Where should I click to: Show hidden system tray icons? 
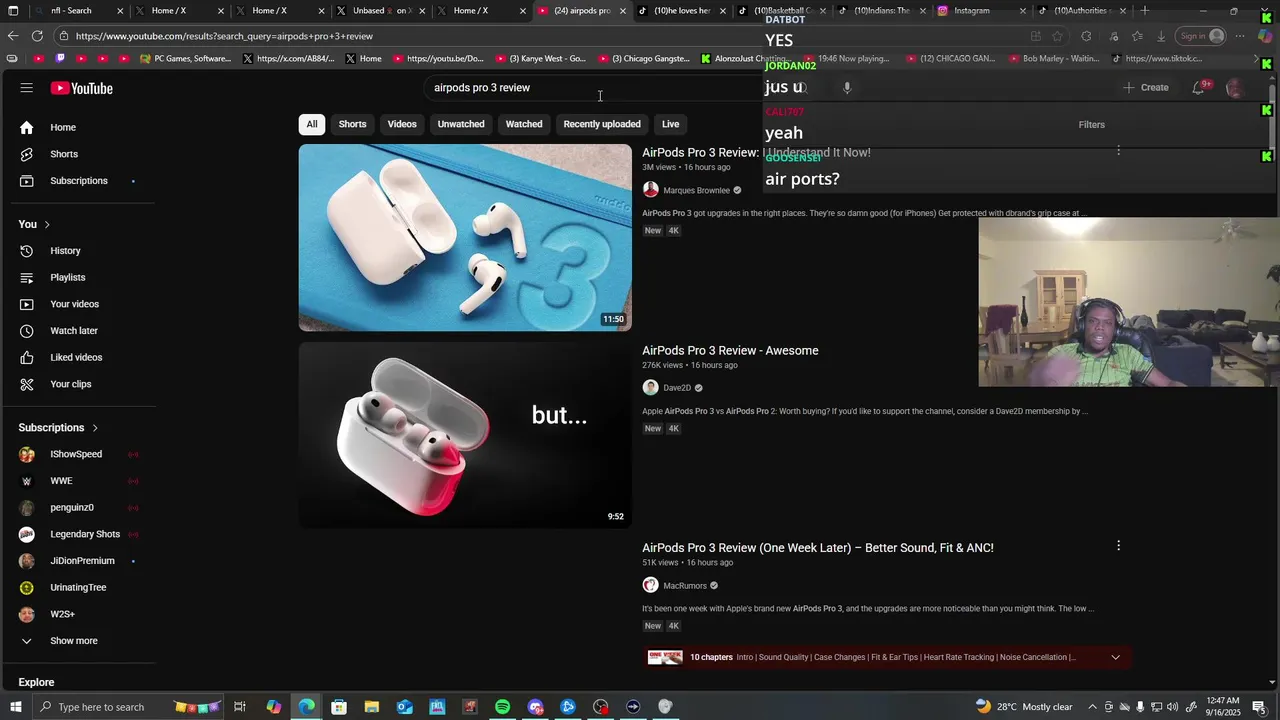[x=1092, y=707]
